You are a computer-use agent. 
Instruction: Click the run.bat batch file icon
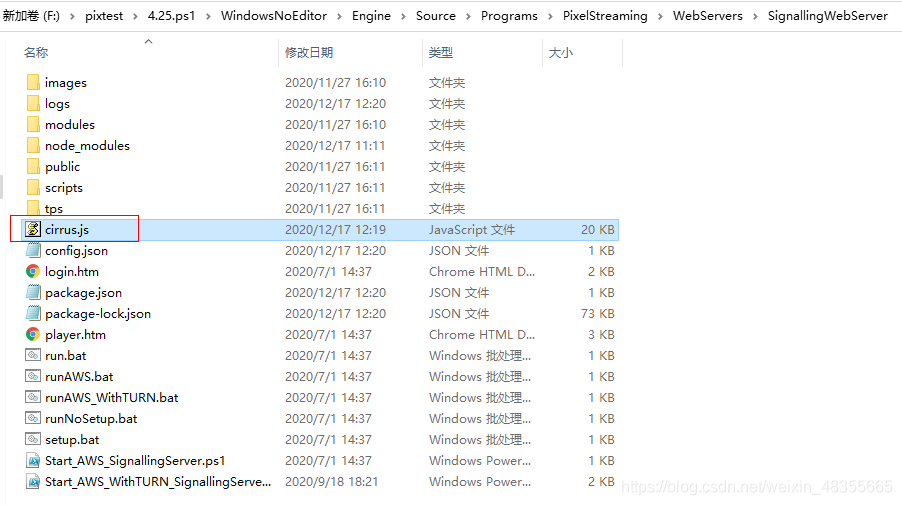[33, 355]
